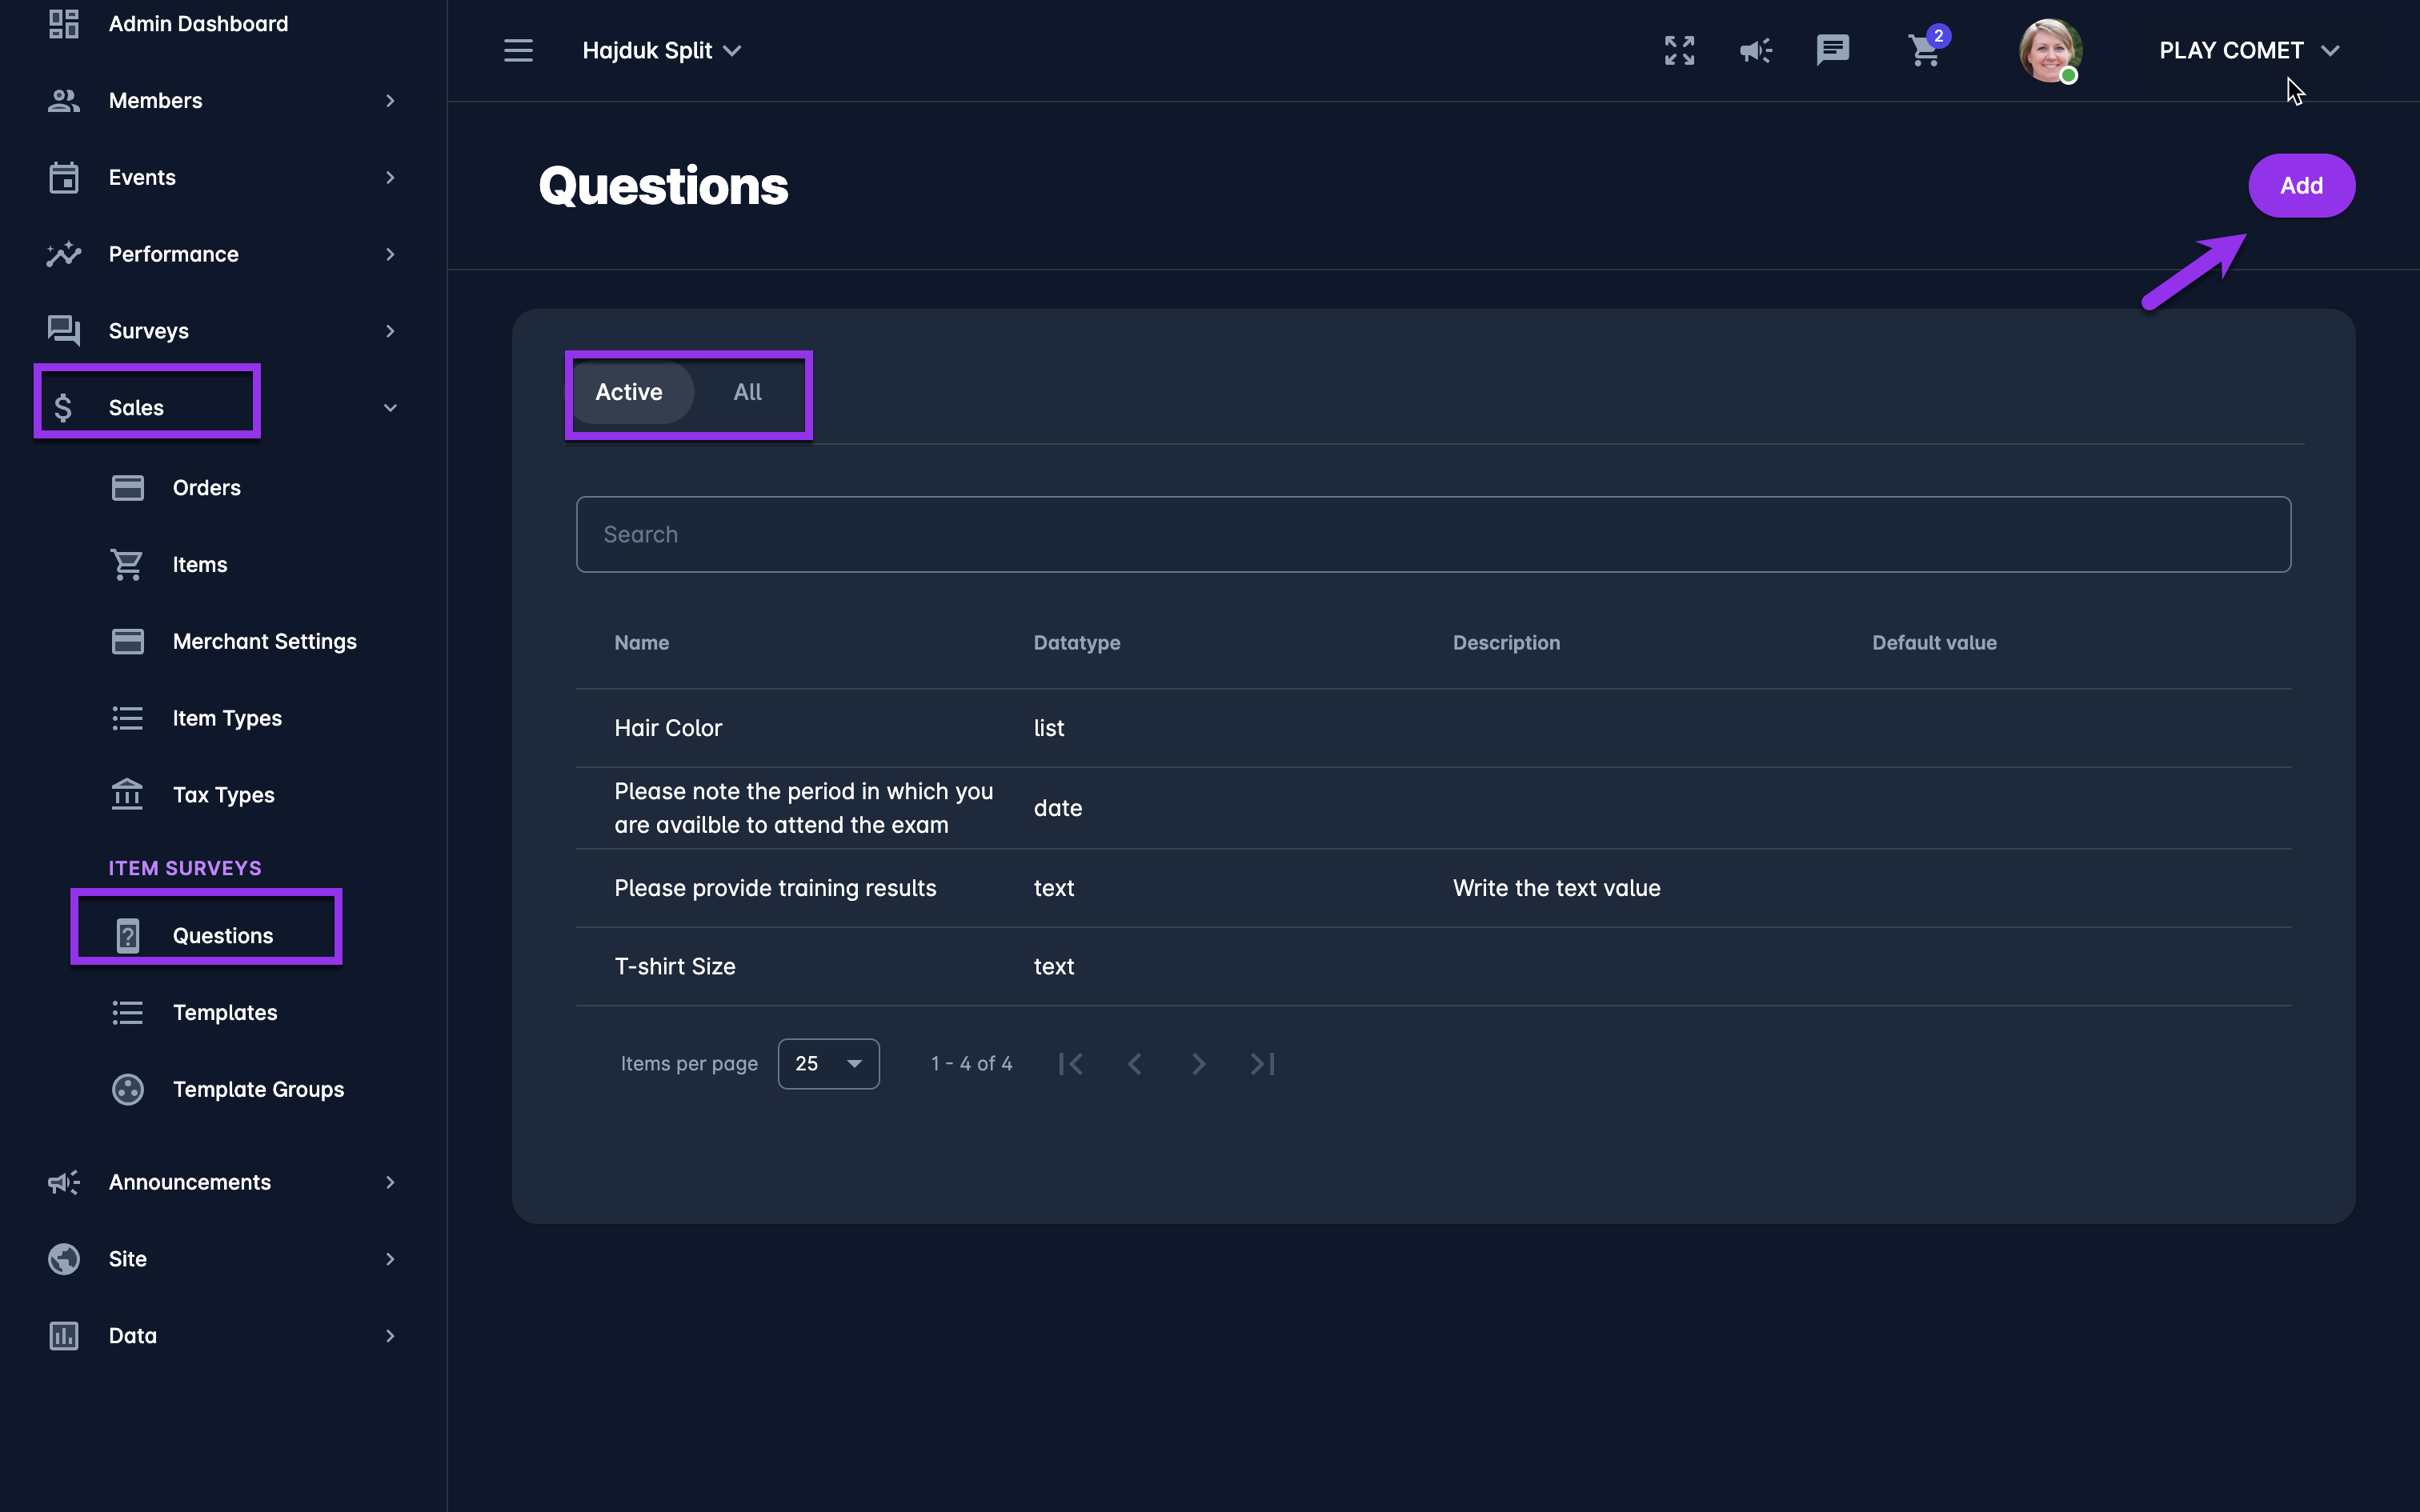Click the Add button
2420x1512 pixels.
2300,186
